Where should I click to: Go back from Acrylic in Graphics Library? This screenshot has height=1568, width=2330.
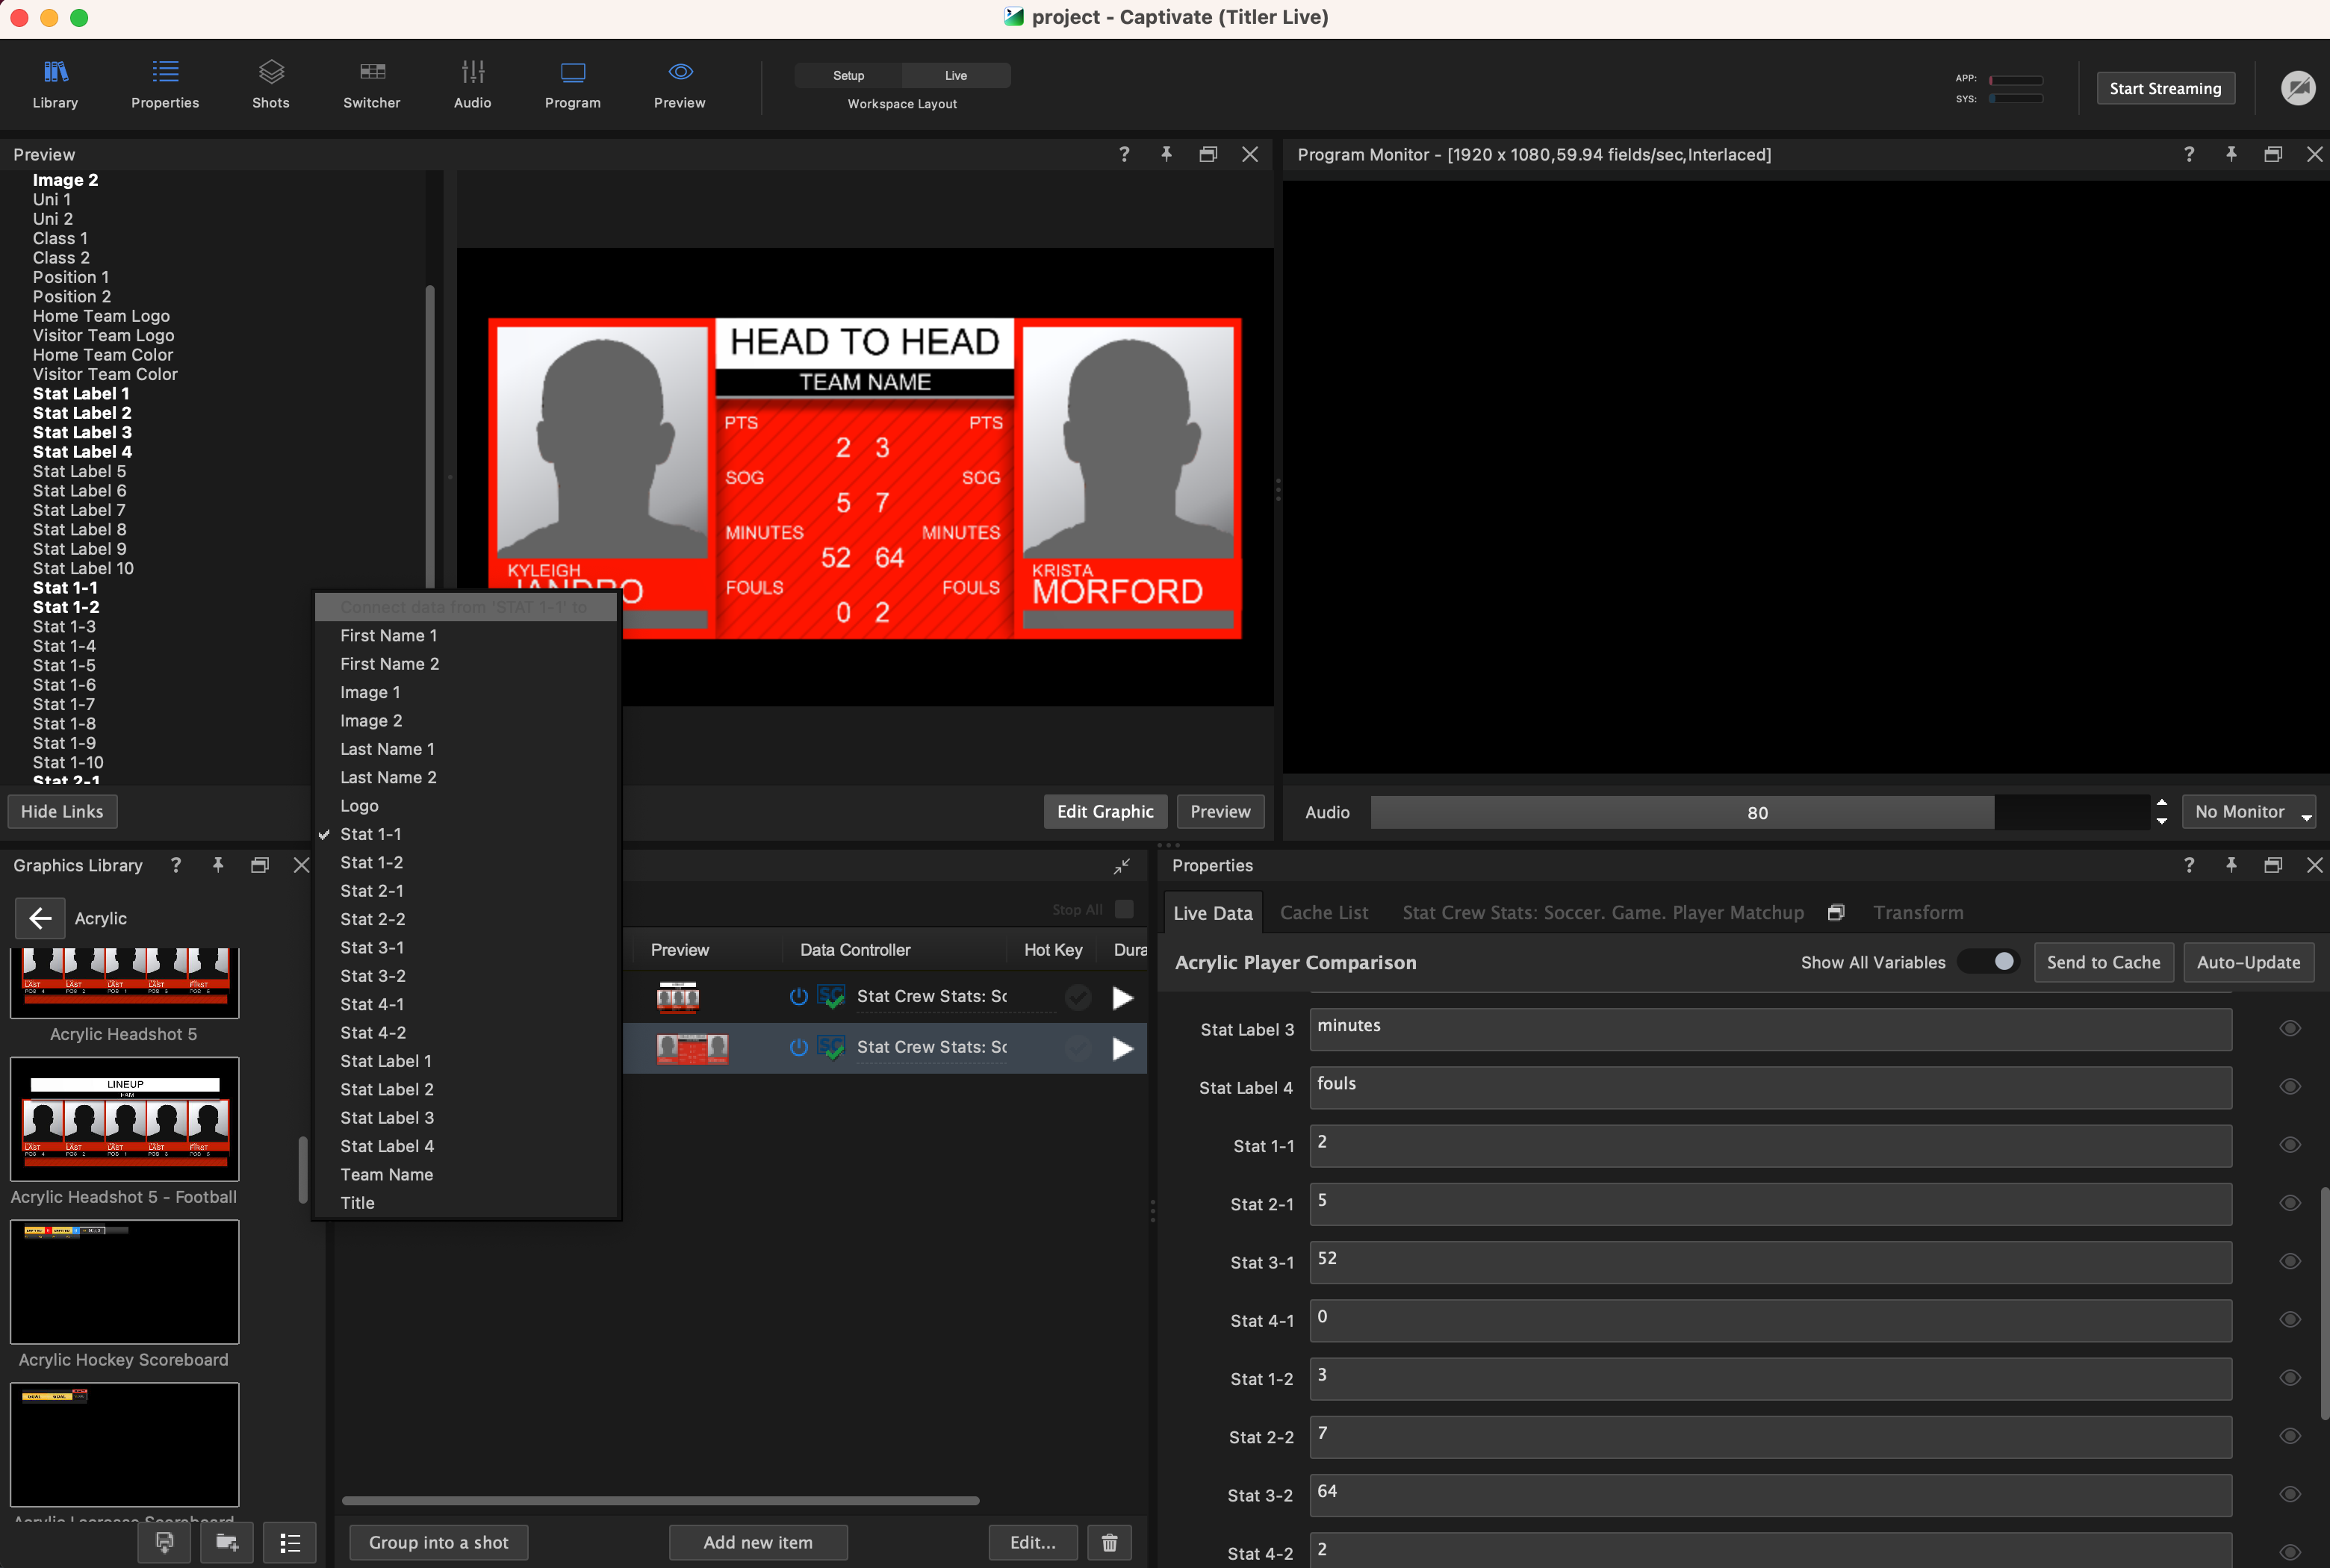point(40,917)
